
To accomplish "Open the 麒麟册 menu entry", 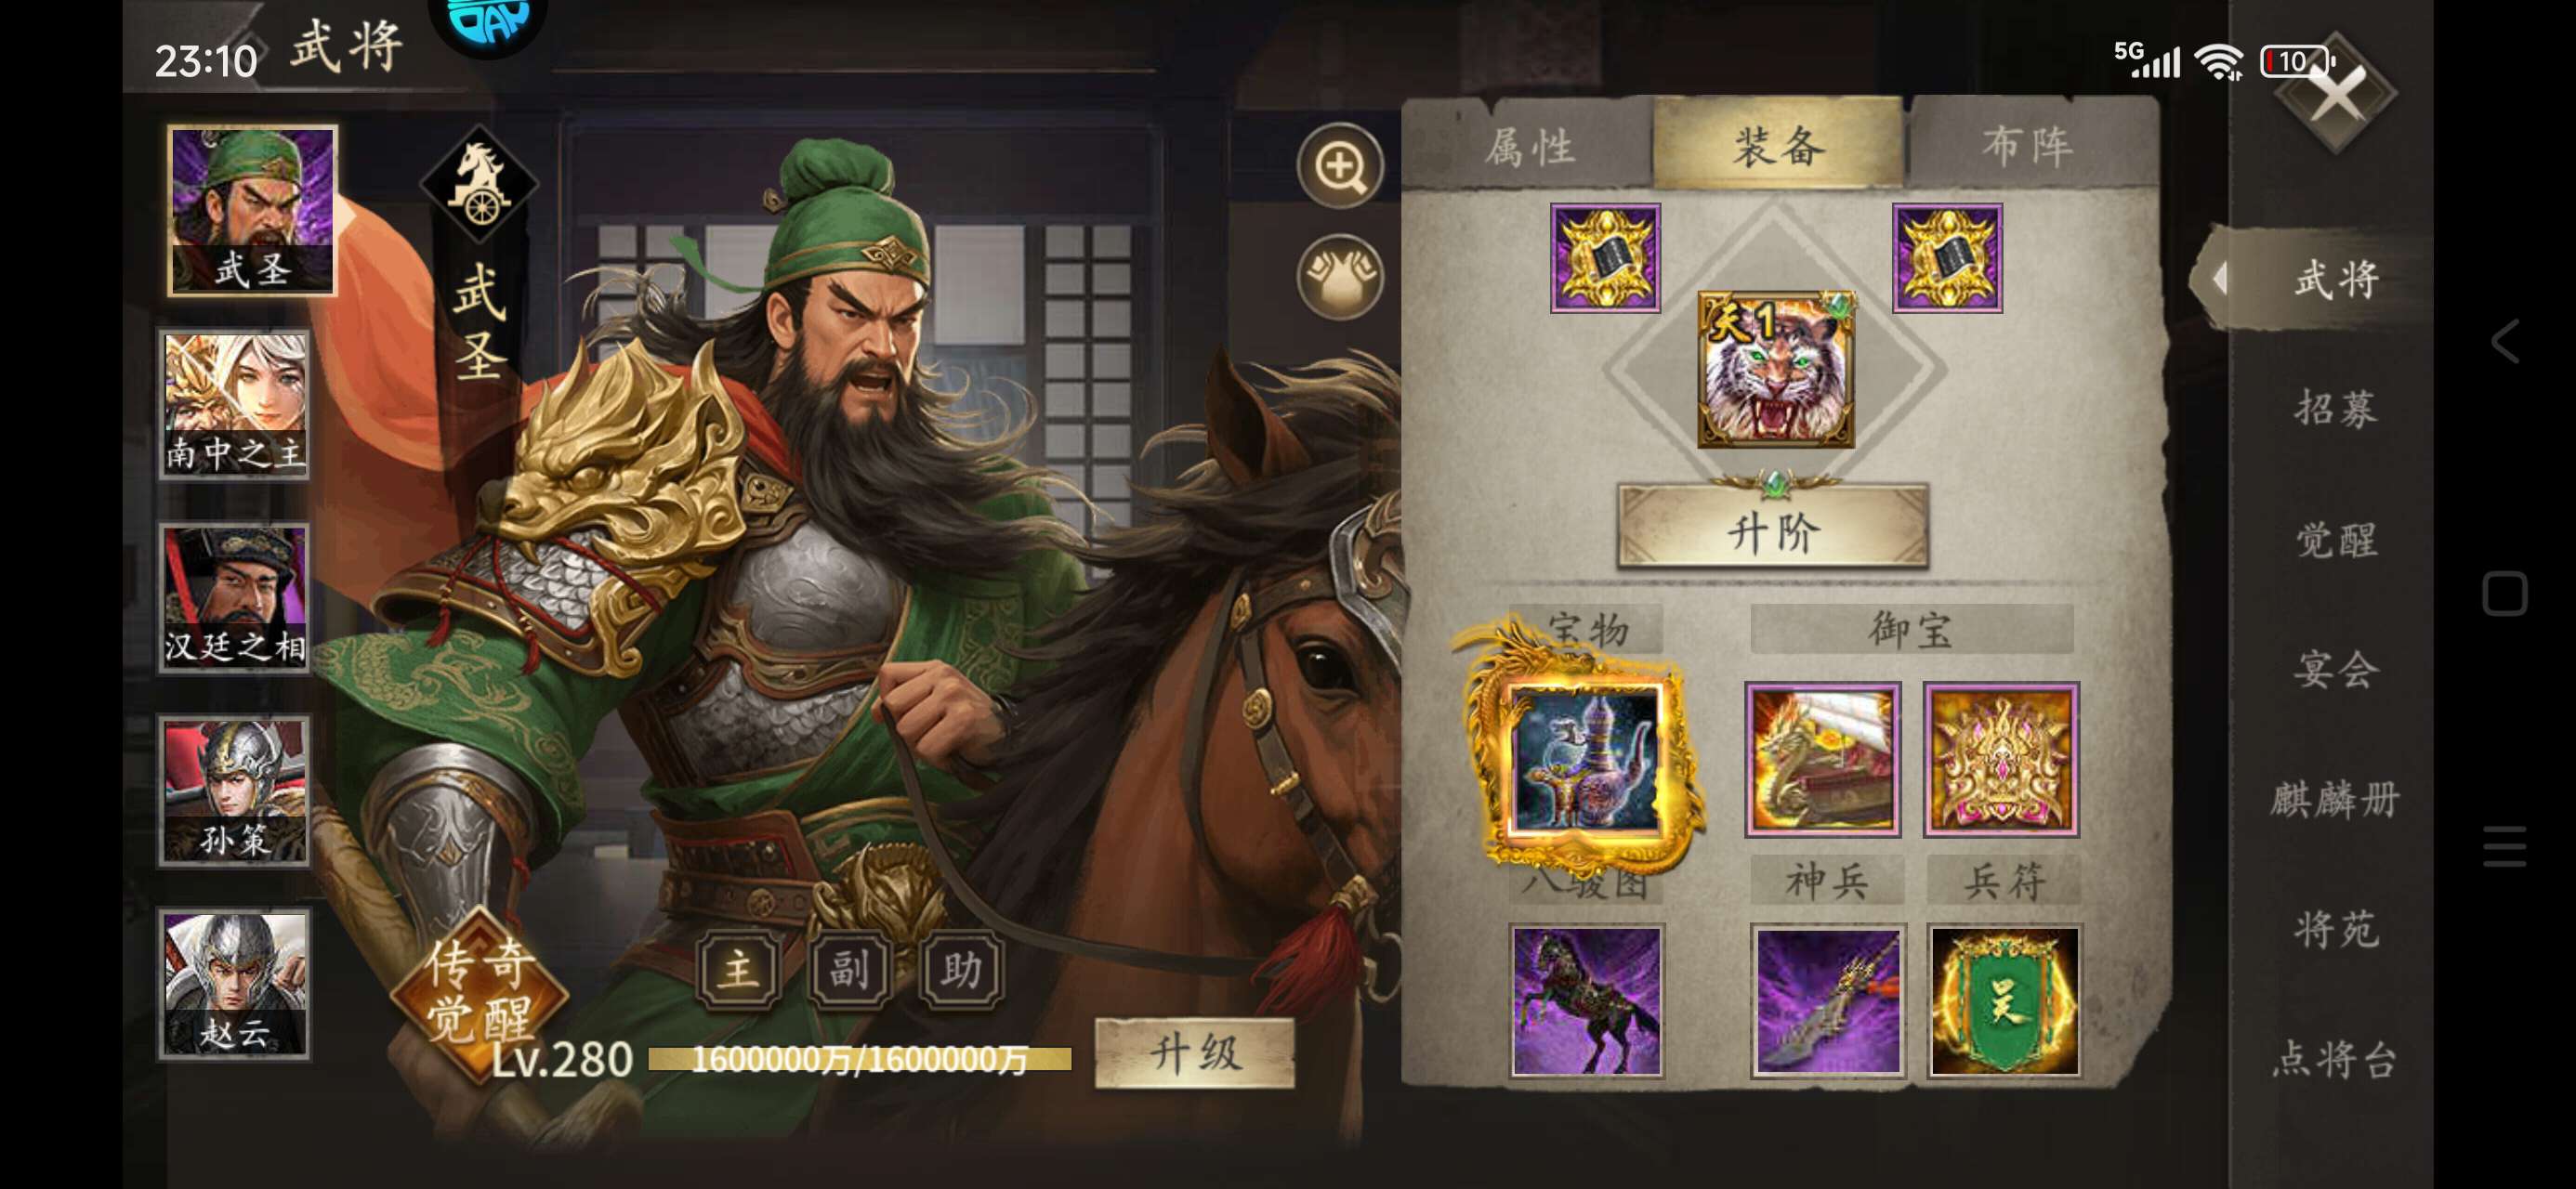I will 2334,799.
